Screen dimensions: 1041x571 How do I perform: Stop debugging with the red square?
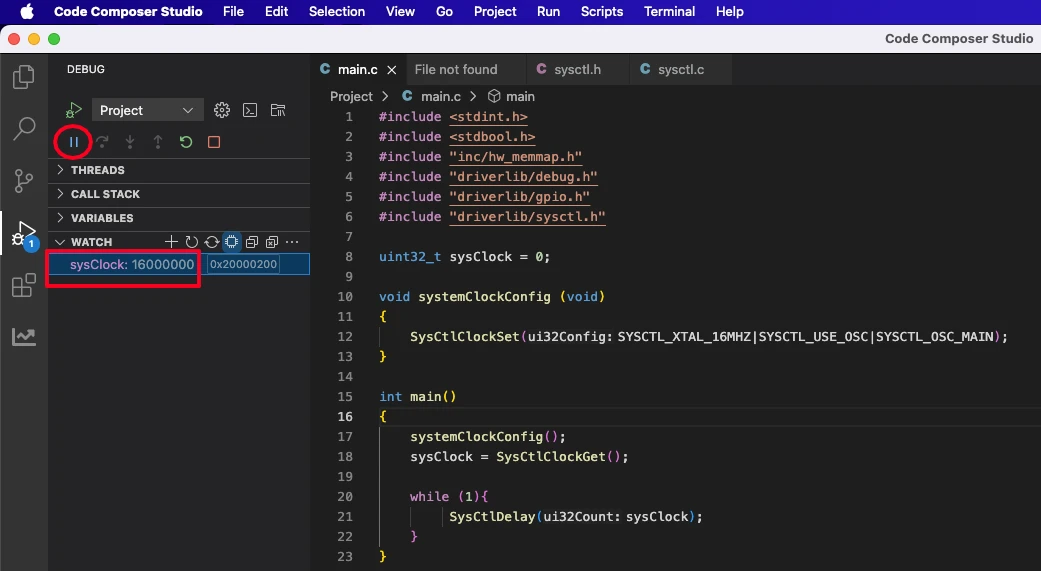pyautogui.click(x=214, y=142)
